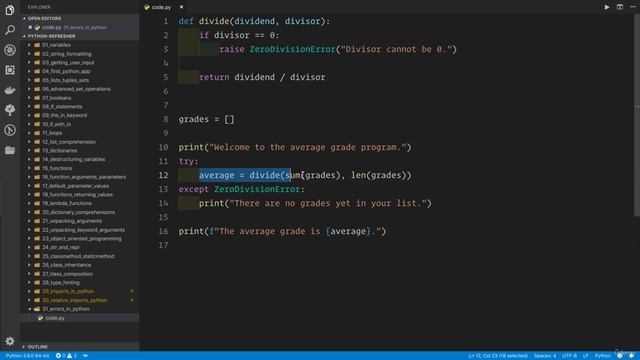640x360 pixels.
Task: Expand the 15_functions folder
Action: [29, 168]
